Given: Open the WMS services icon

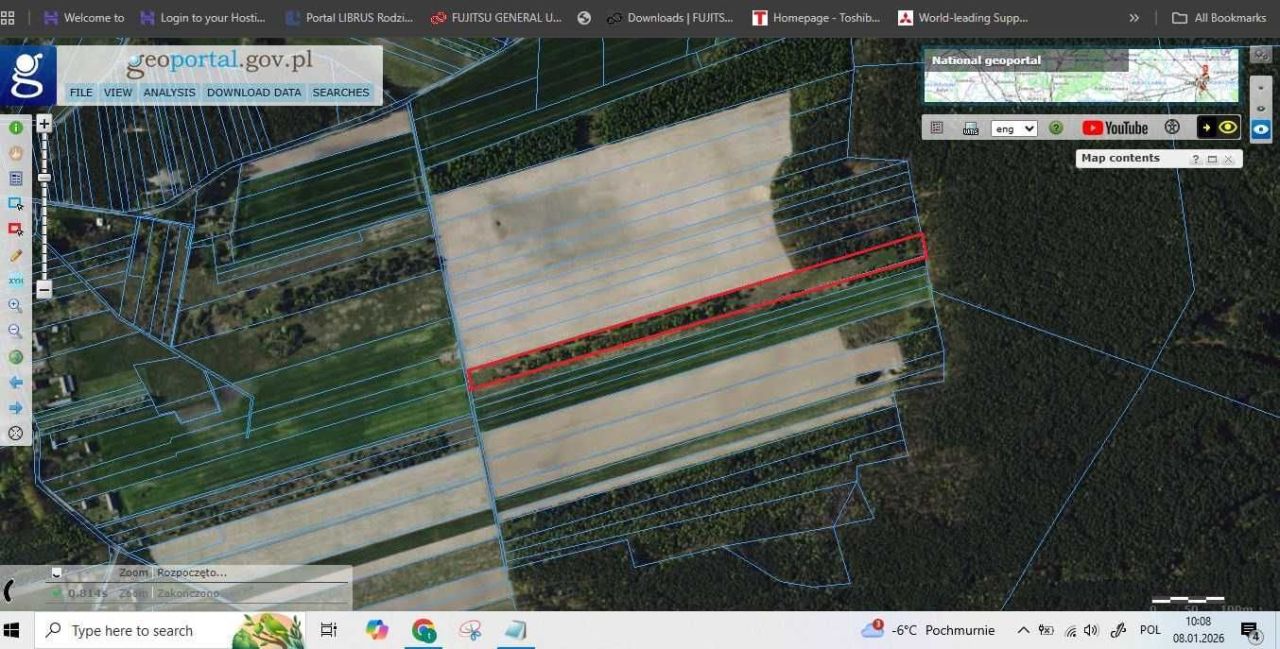Looking at the screenshot, I should [970, 128].
